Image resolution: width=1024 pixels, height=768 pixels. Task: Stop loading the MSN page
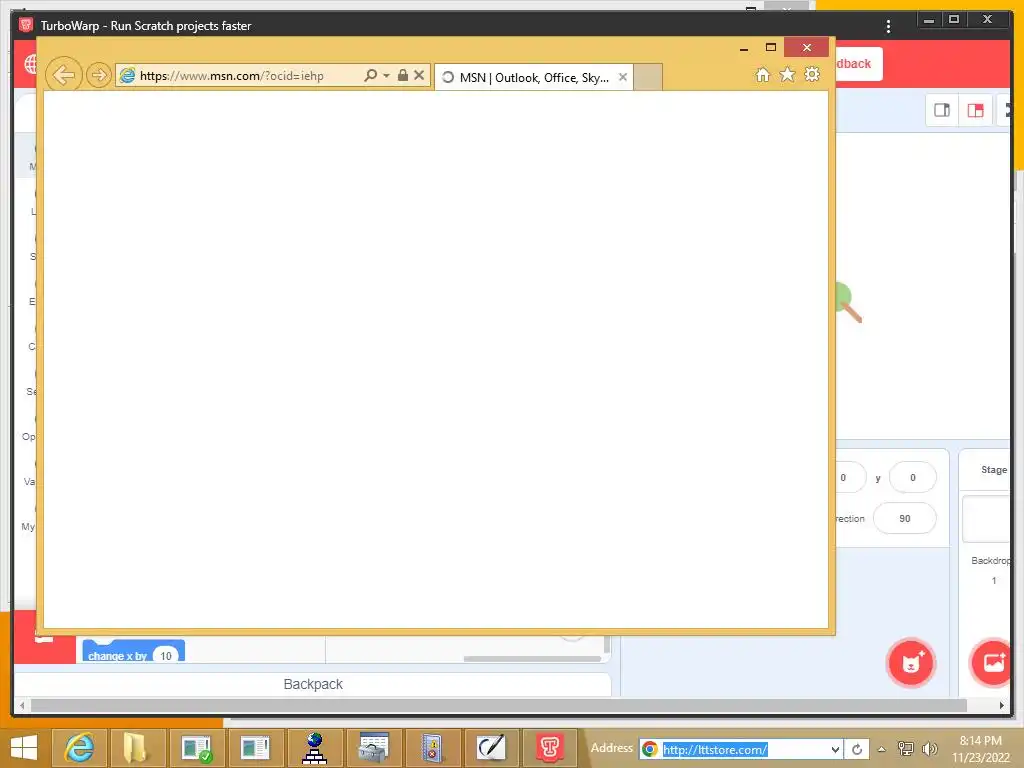419,75
